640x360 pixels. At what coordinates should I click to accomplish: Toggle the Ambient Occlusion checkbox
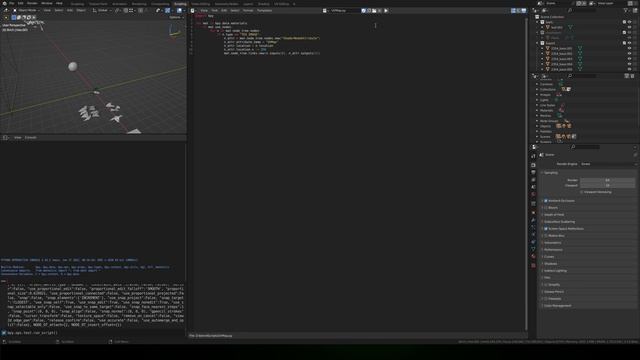pos(546,201)
